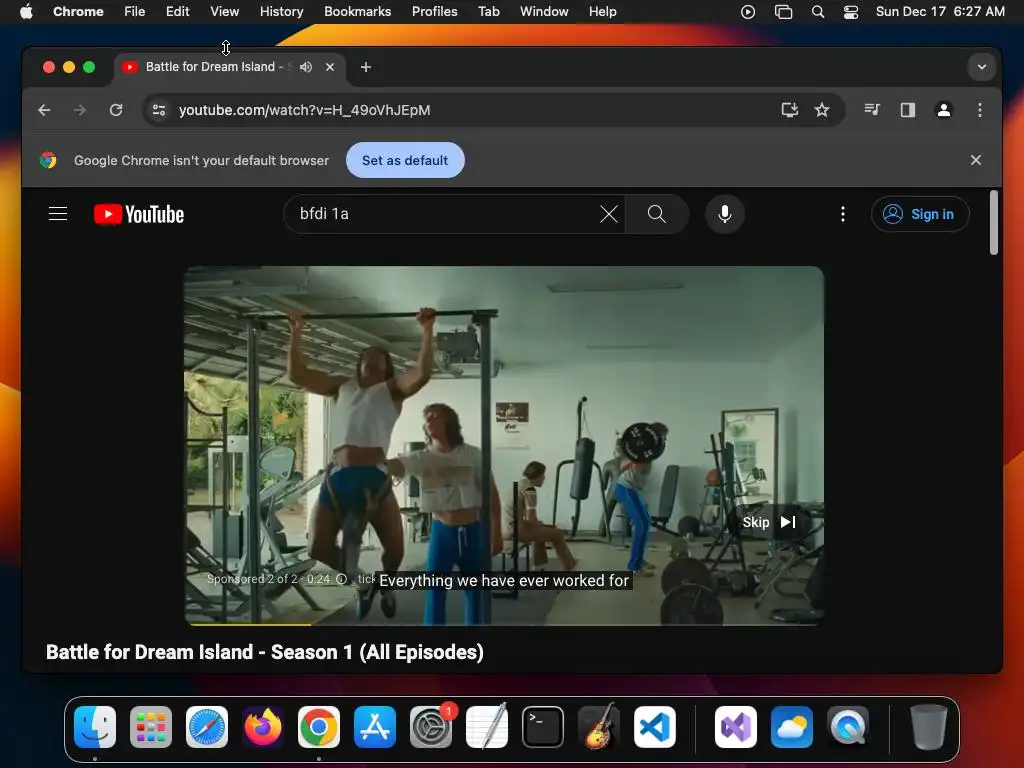1024x768 pixels.
Task: Open the Profiles menu
Action: tap(434, 11)
